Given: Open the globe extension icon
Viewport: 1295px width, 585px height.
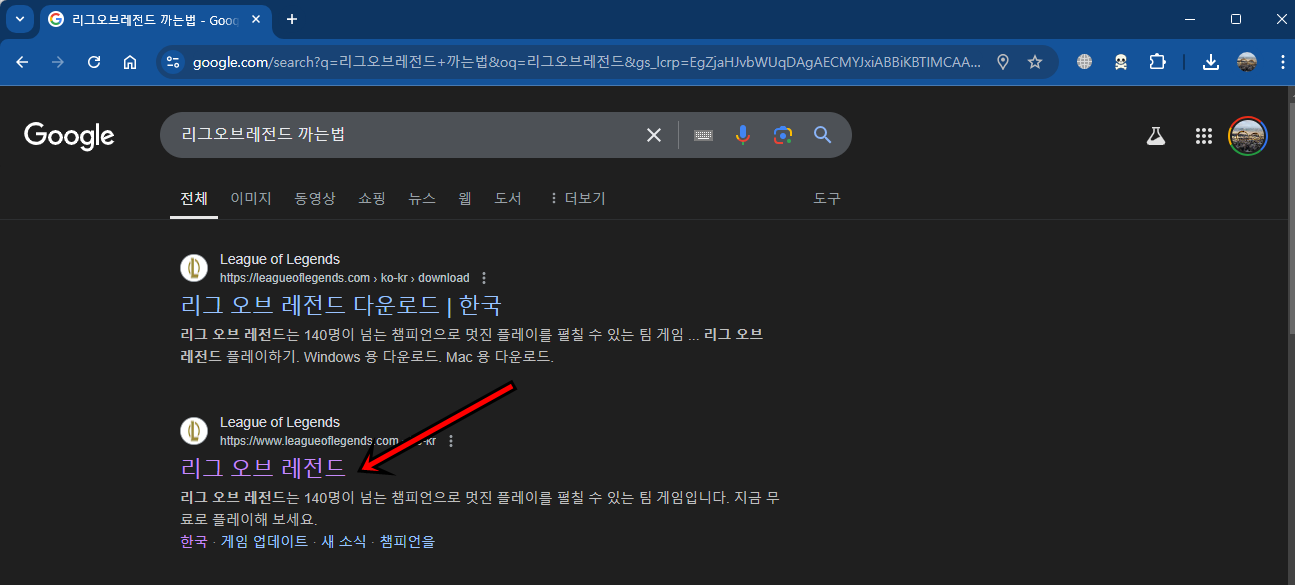Looking at the screenshot, I should click(x=1084, y=62).
